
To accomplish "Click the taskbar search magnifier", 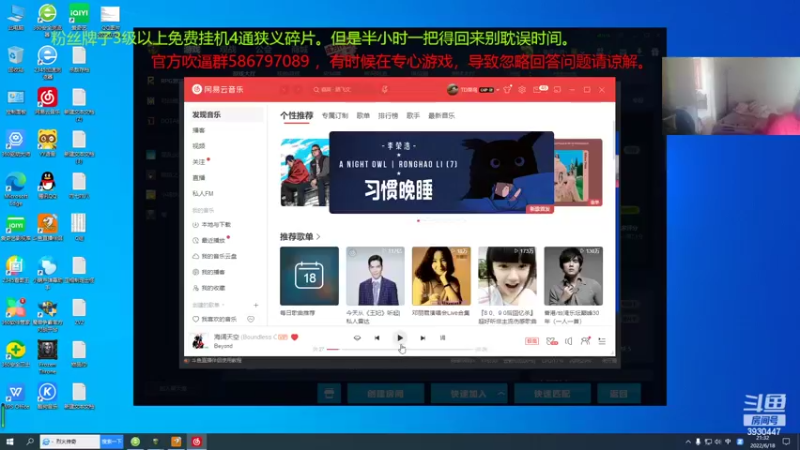I will (30, 441).
